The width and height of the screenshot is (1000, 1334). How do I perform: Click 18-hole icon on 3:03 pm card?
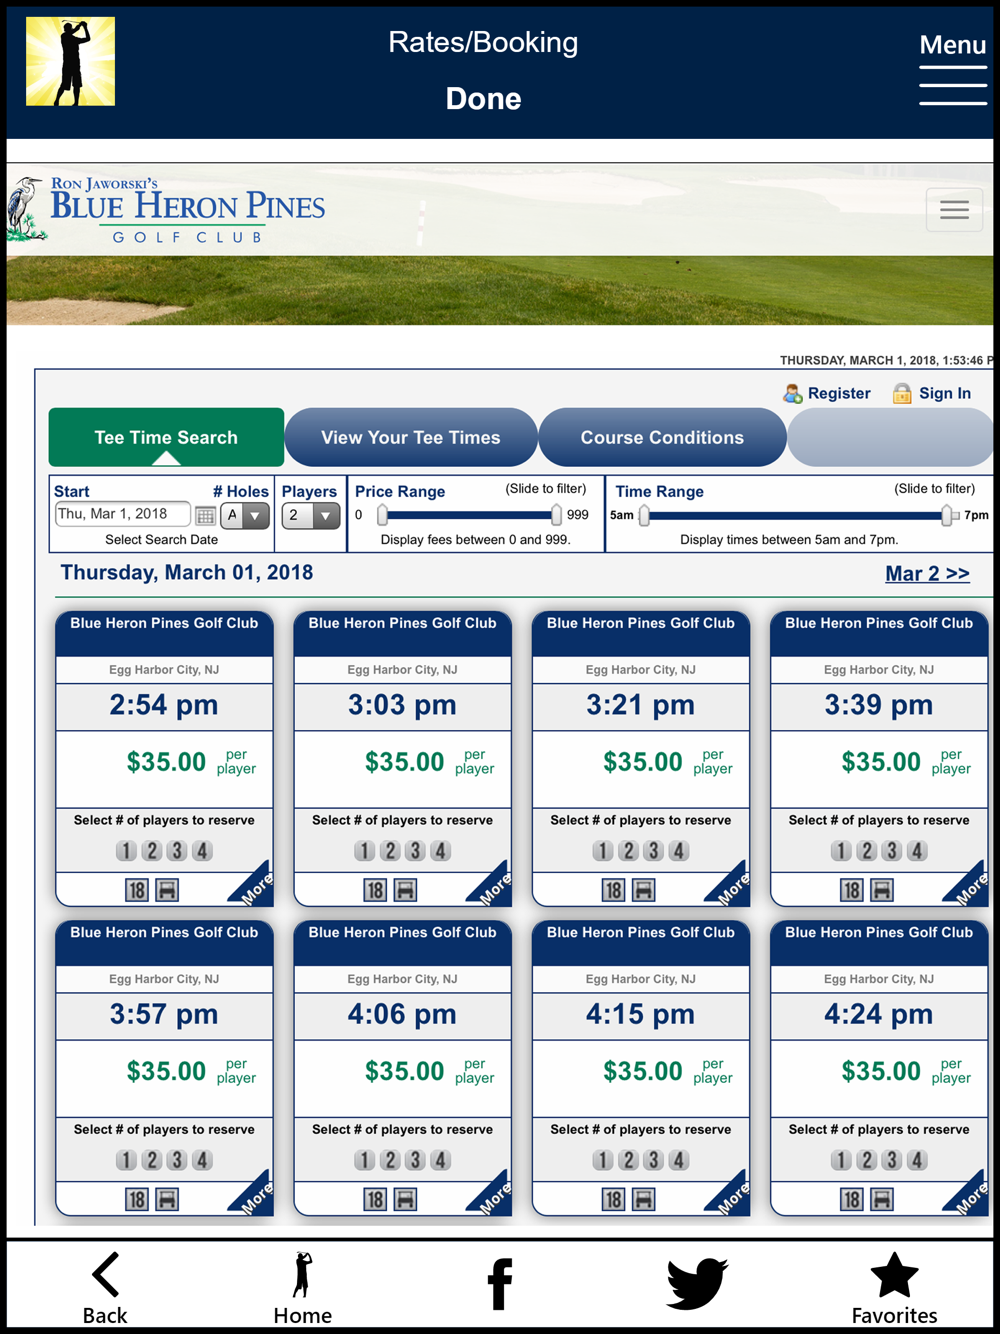tap(375, 890)
